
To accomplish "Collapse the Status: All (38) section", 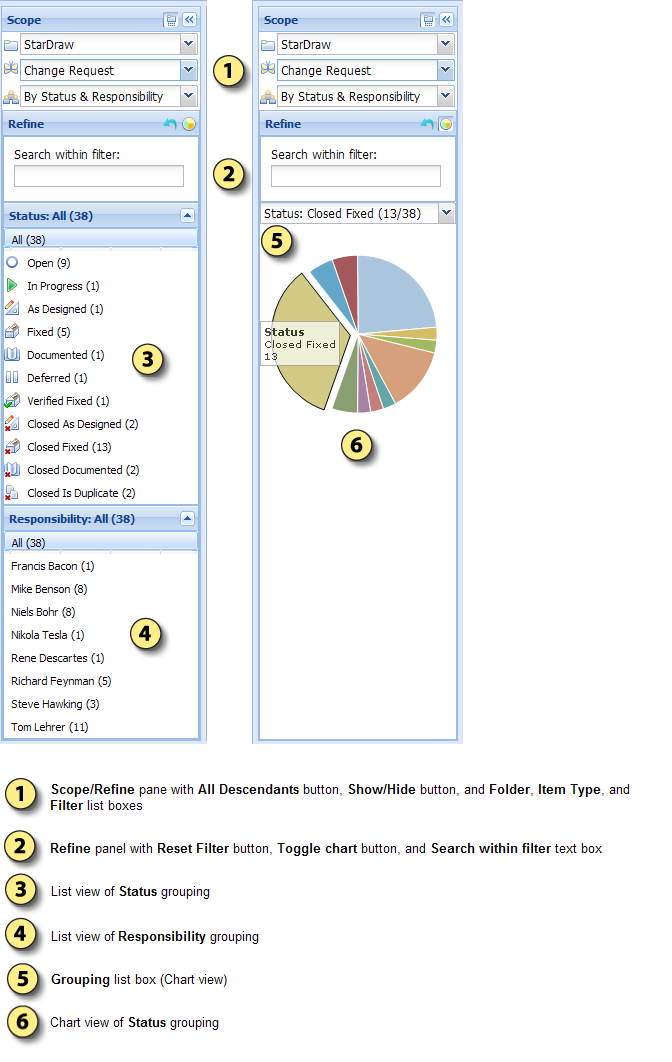I will coord(187,215).
